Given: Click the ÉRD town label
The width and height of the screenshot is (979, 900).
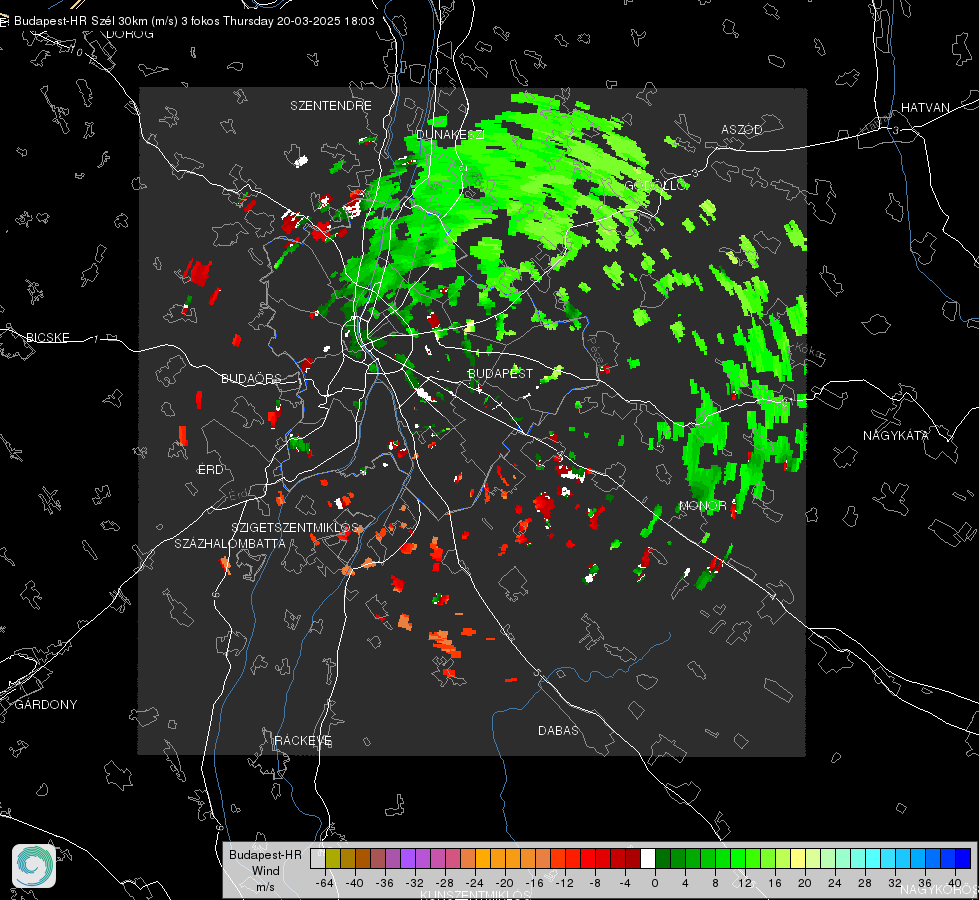Looking at the screenshot, I should coord(210,470).
